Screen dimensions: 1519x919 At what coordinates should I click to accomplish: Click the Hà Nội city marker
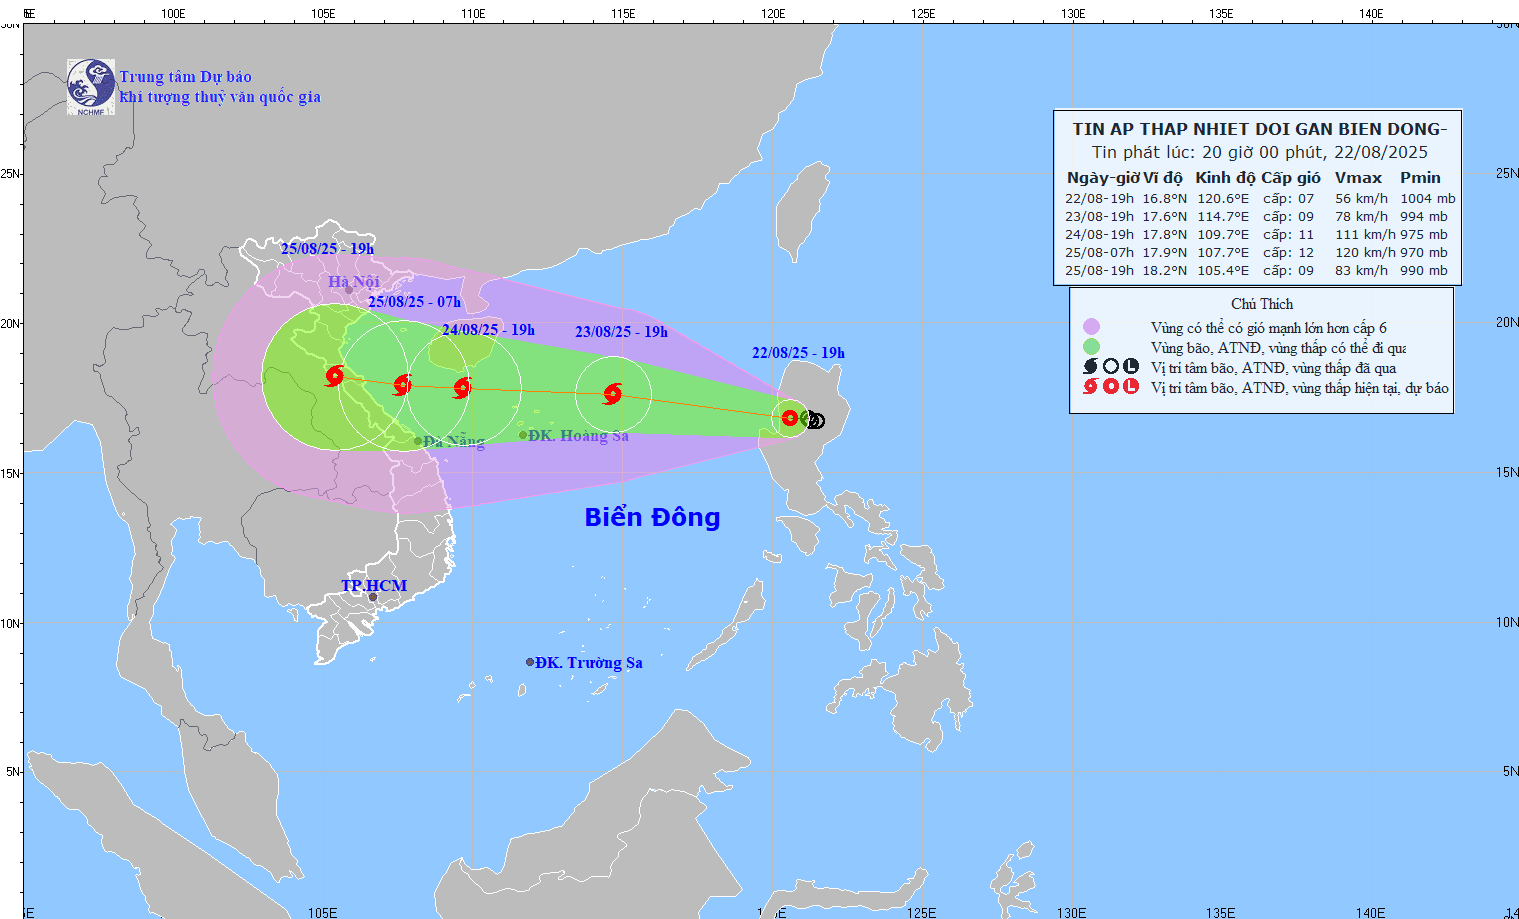(349, 290)
